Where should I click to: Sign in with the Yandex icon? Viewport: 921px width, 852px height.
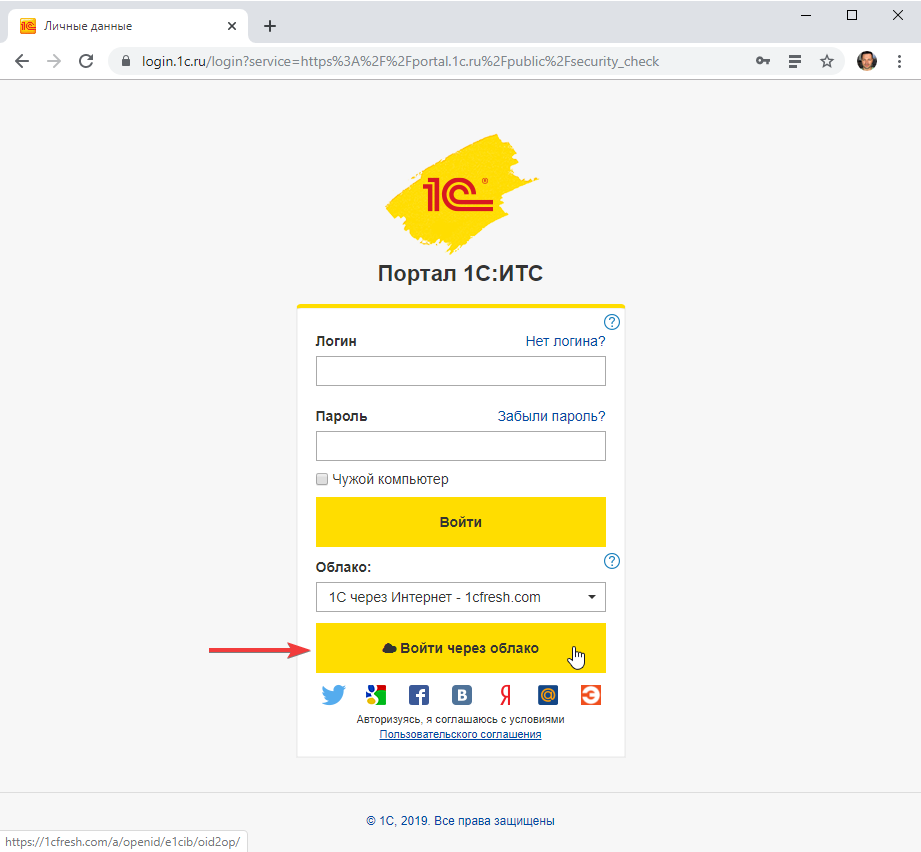click(505, 695)
